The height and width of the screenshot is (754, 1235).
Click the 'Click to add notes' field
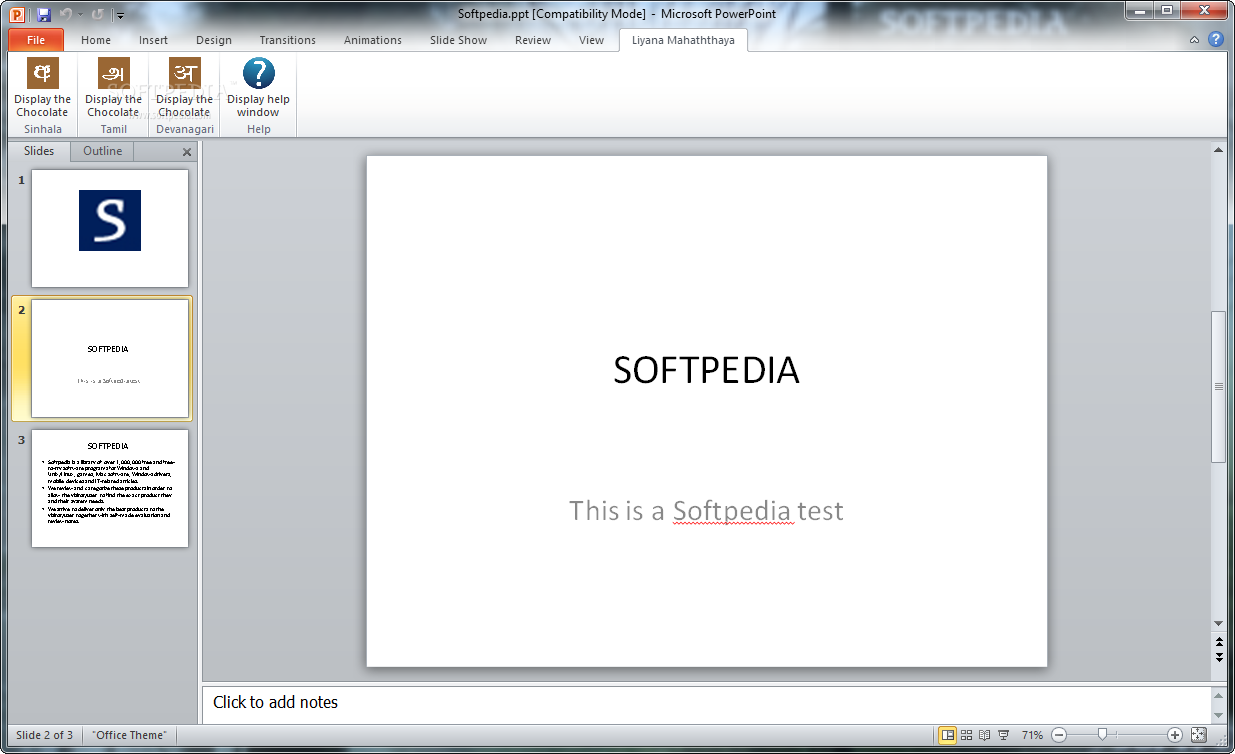click(x=706, y=704)
